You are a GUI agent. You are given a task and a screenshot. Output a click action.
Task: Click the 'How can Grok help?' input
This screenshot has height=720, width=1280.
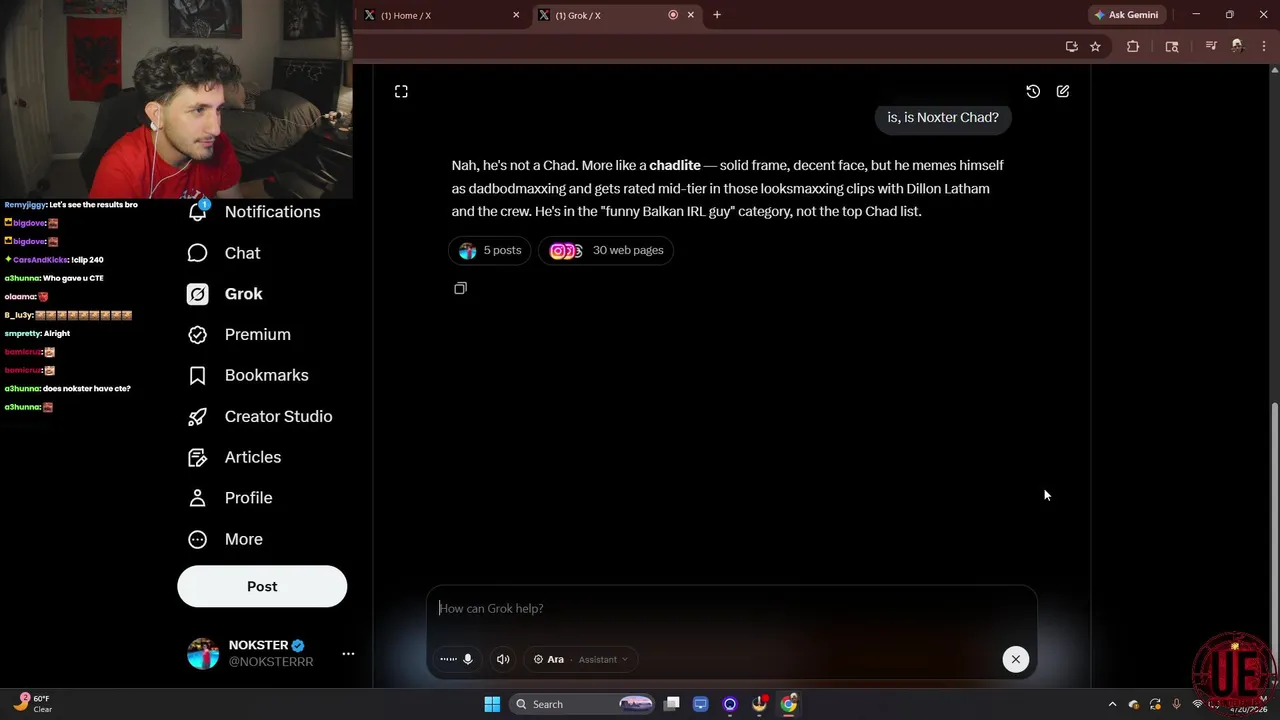[x=731, y=608]
